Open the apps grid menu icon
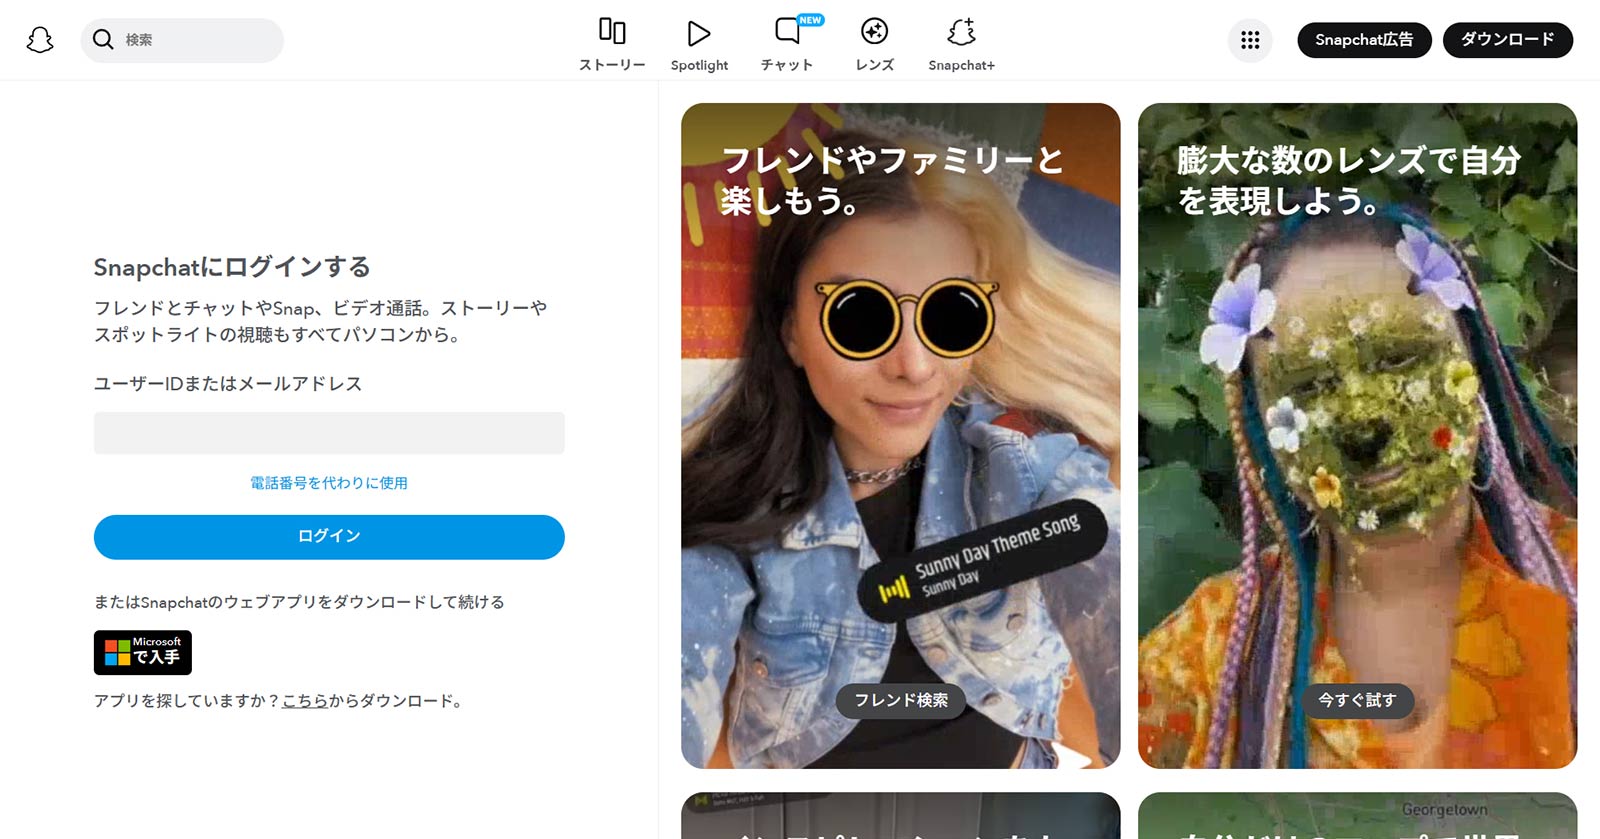 [1250, 40]
